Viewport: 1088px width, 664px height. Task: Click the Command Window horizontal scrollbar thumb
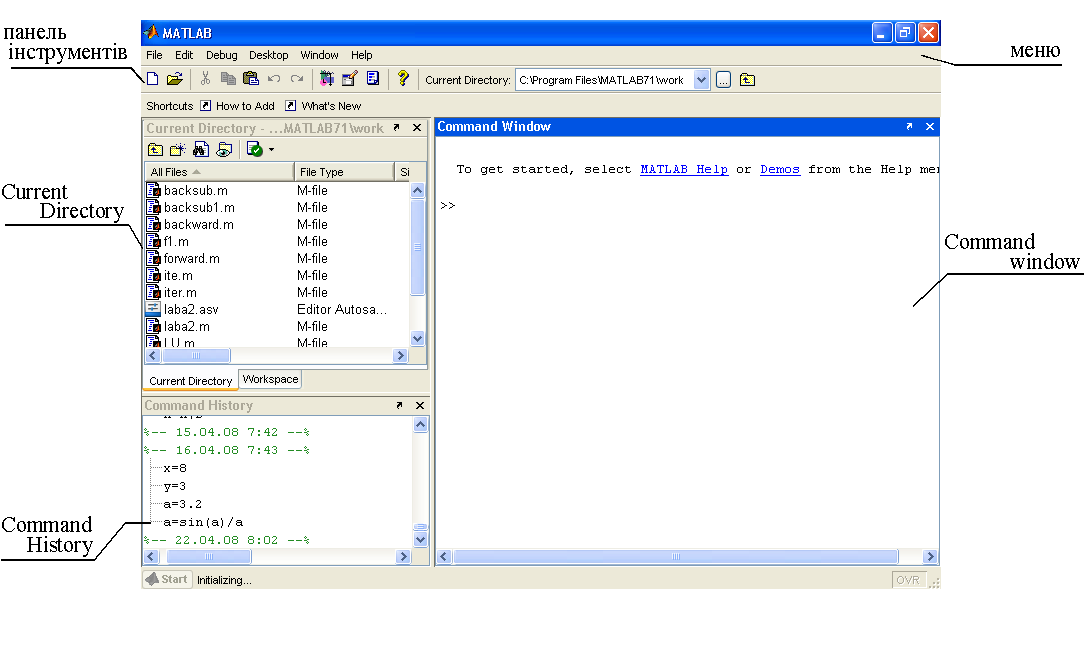click(x=675, y=556)
